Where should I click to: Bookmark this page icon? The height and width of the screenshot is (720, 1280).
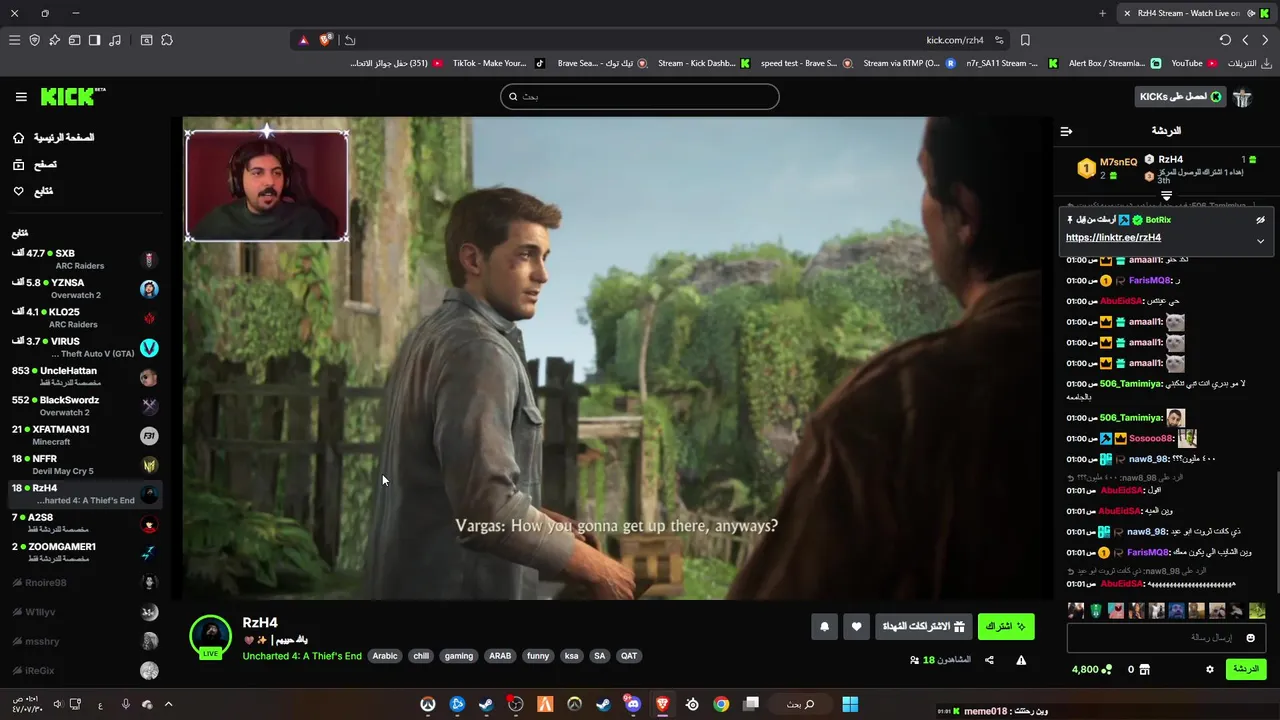(x=1025, y=40)
